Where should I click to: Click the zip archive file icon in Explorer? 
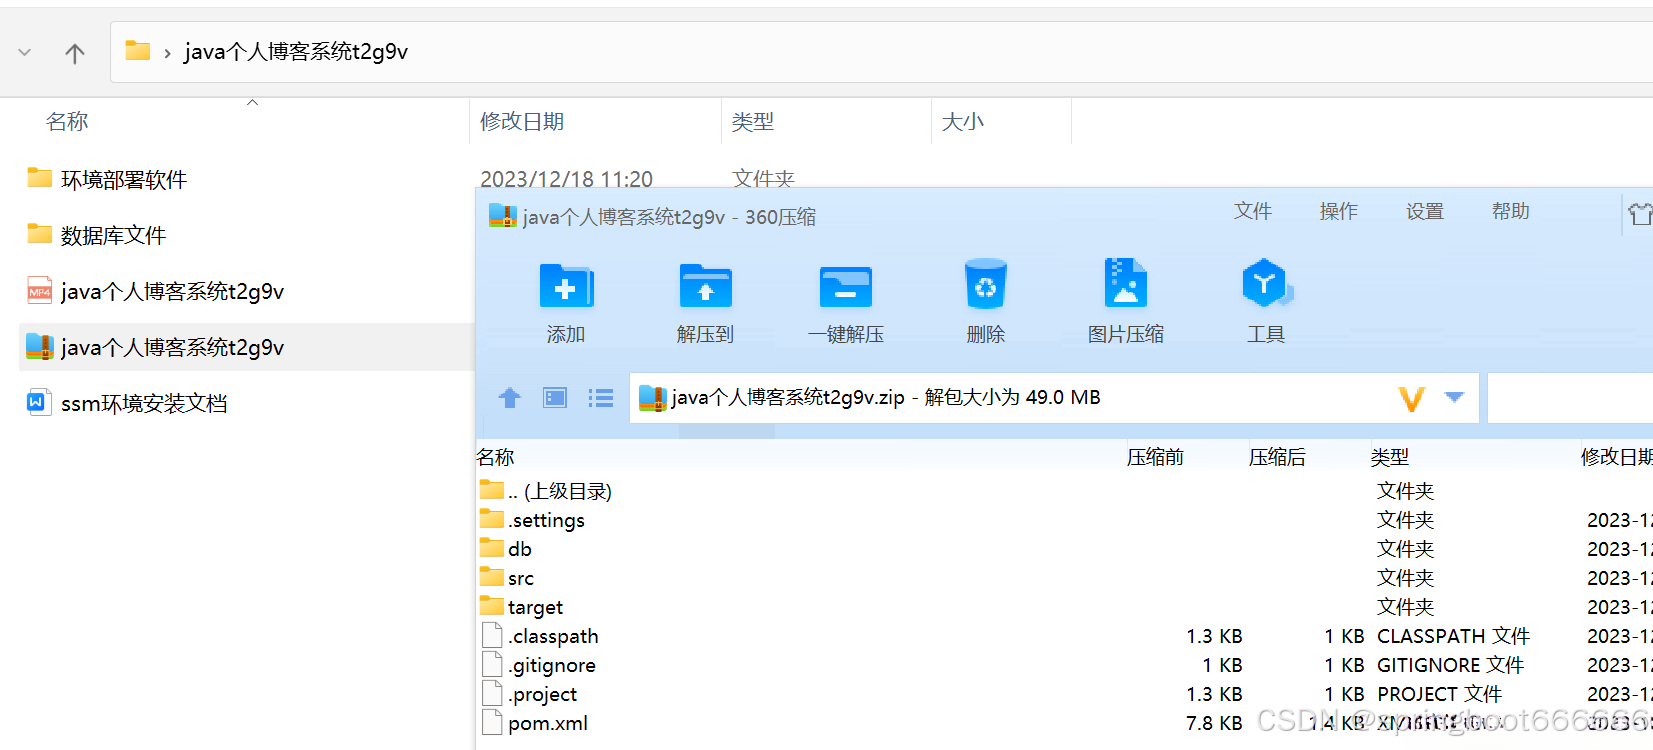click(x=40, y=346)
